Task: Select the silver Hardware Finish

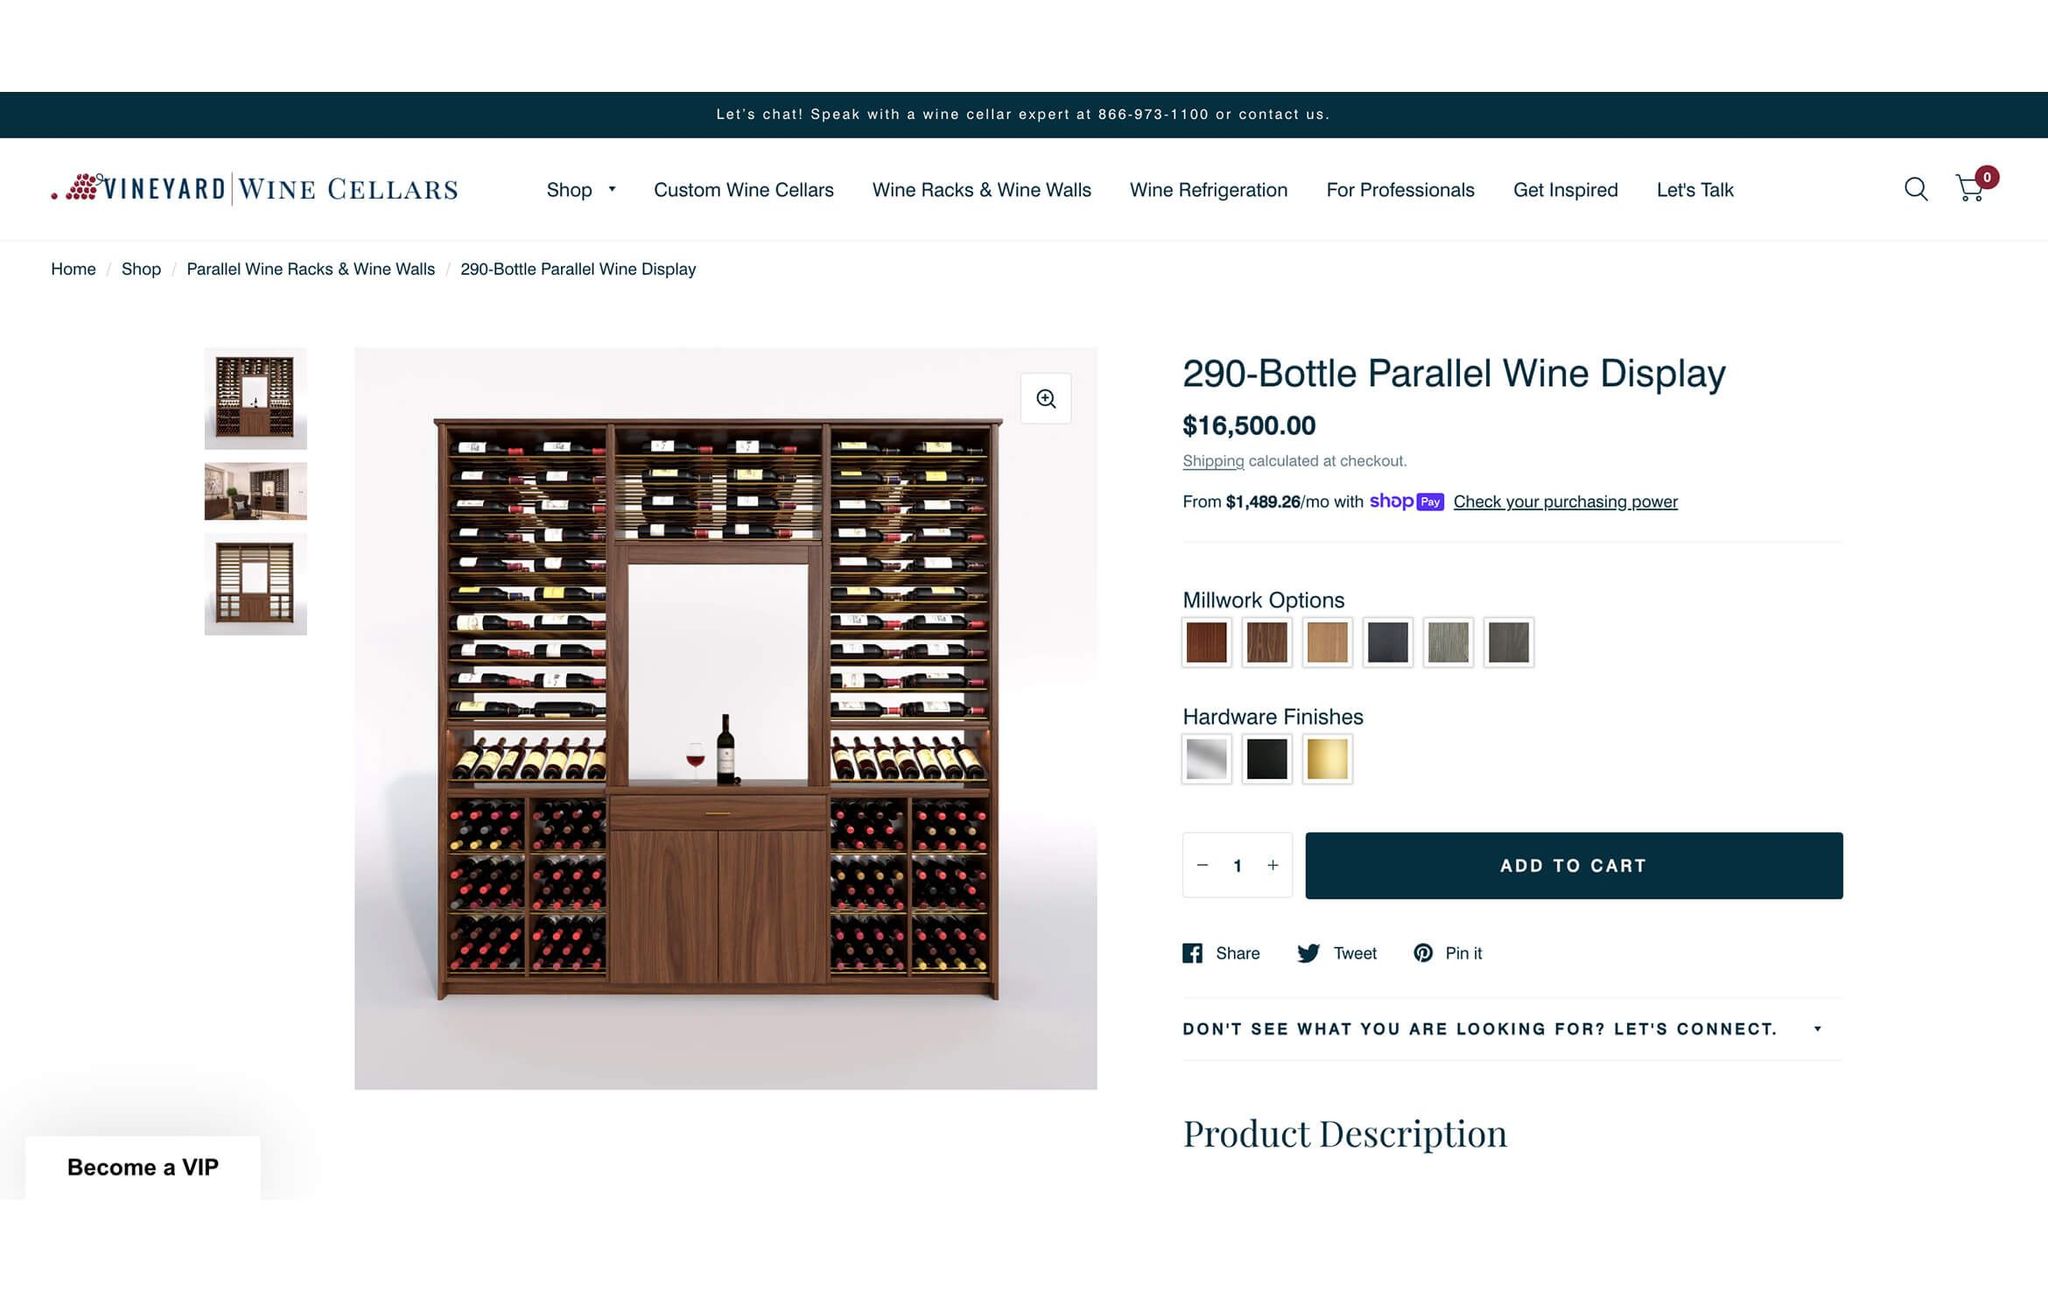Action: tap(1206, 759)
